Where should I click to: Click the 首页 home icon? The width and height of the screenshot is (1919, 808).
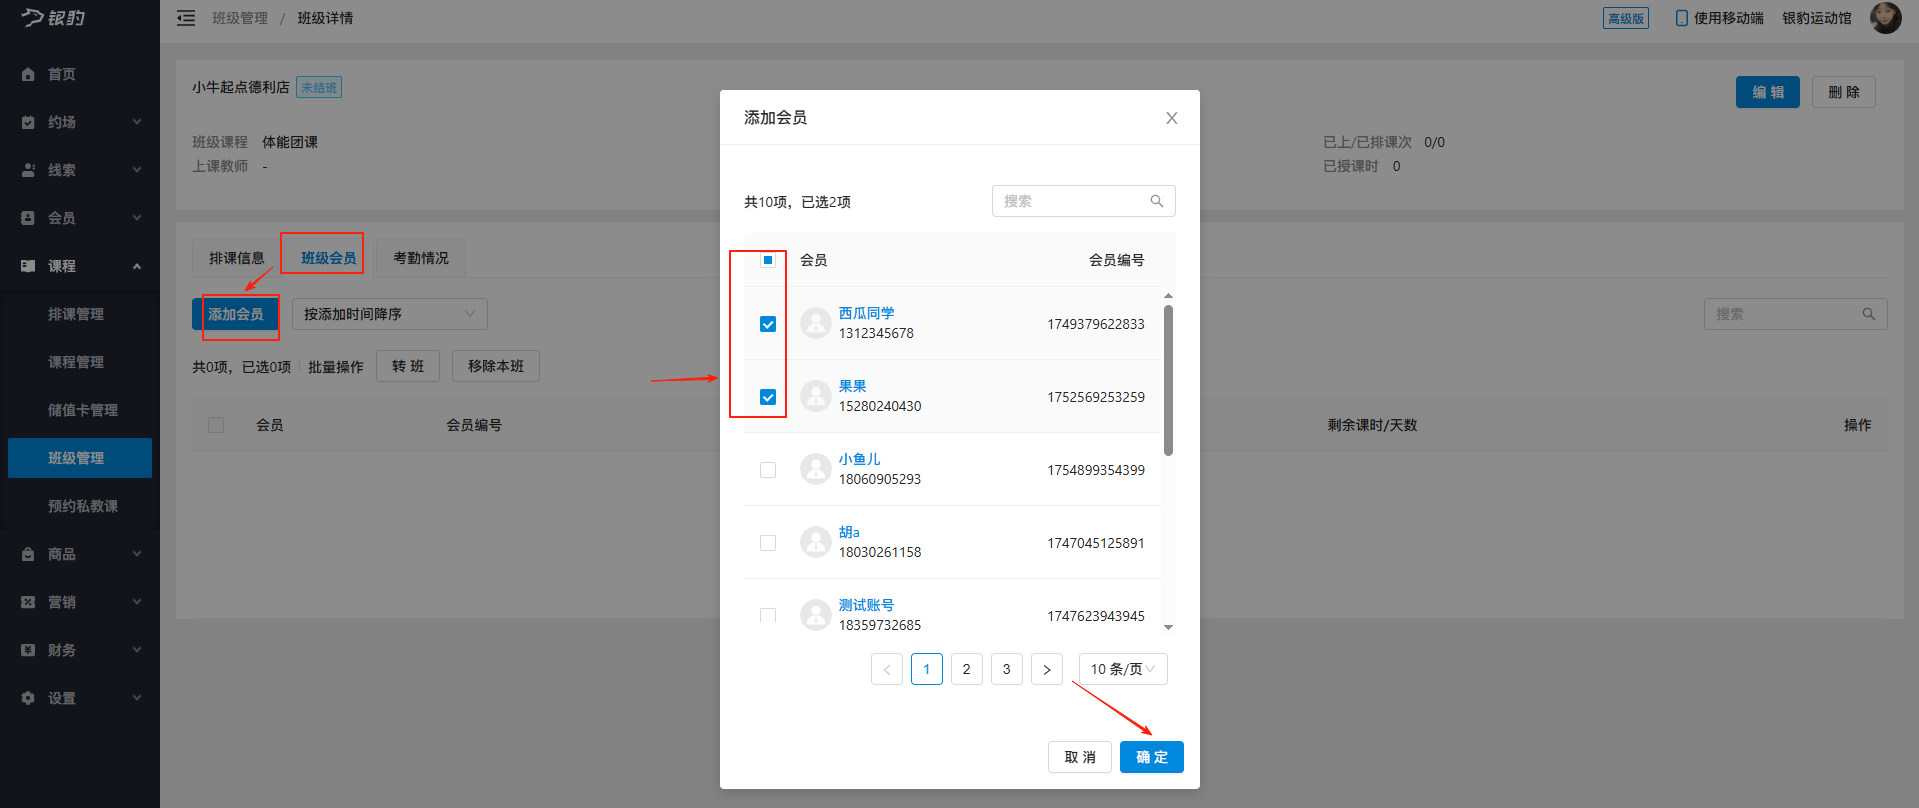pos(28,74)
